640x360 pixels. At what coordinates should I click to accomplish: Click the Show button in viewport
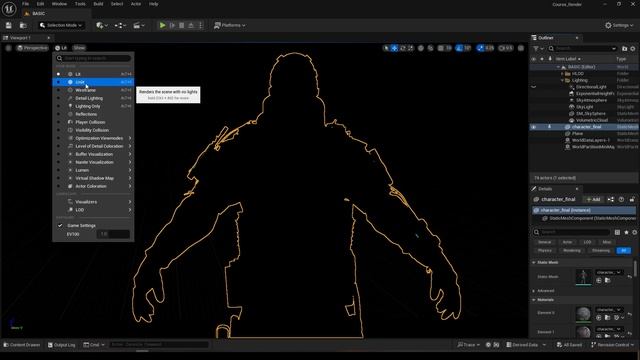tap(79, 48)
